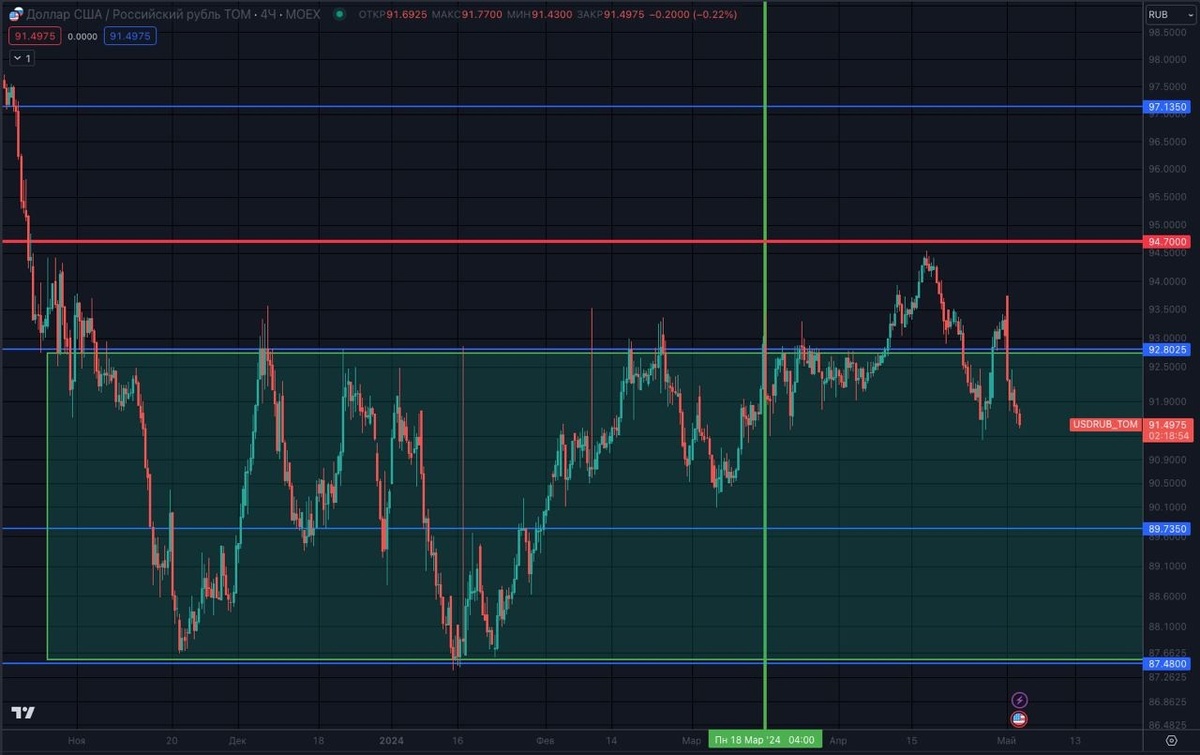Select the 97.1350 blue price label
Viewport: 1200px width, 755px height.
point(1168,106)
